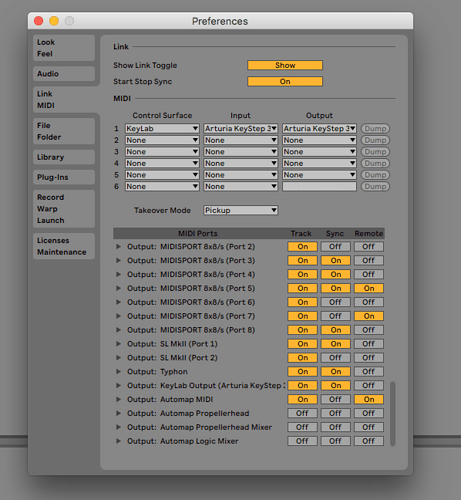461x500 pixels.
Task: Enable Remote for Automap Logic Mixer
Action: [369, 441]
